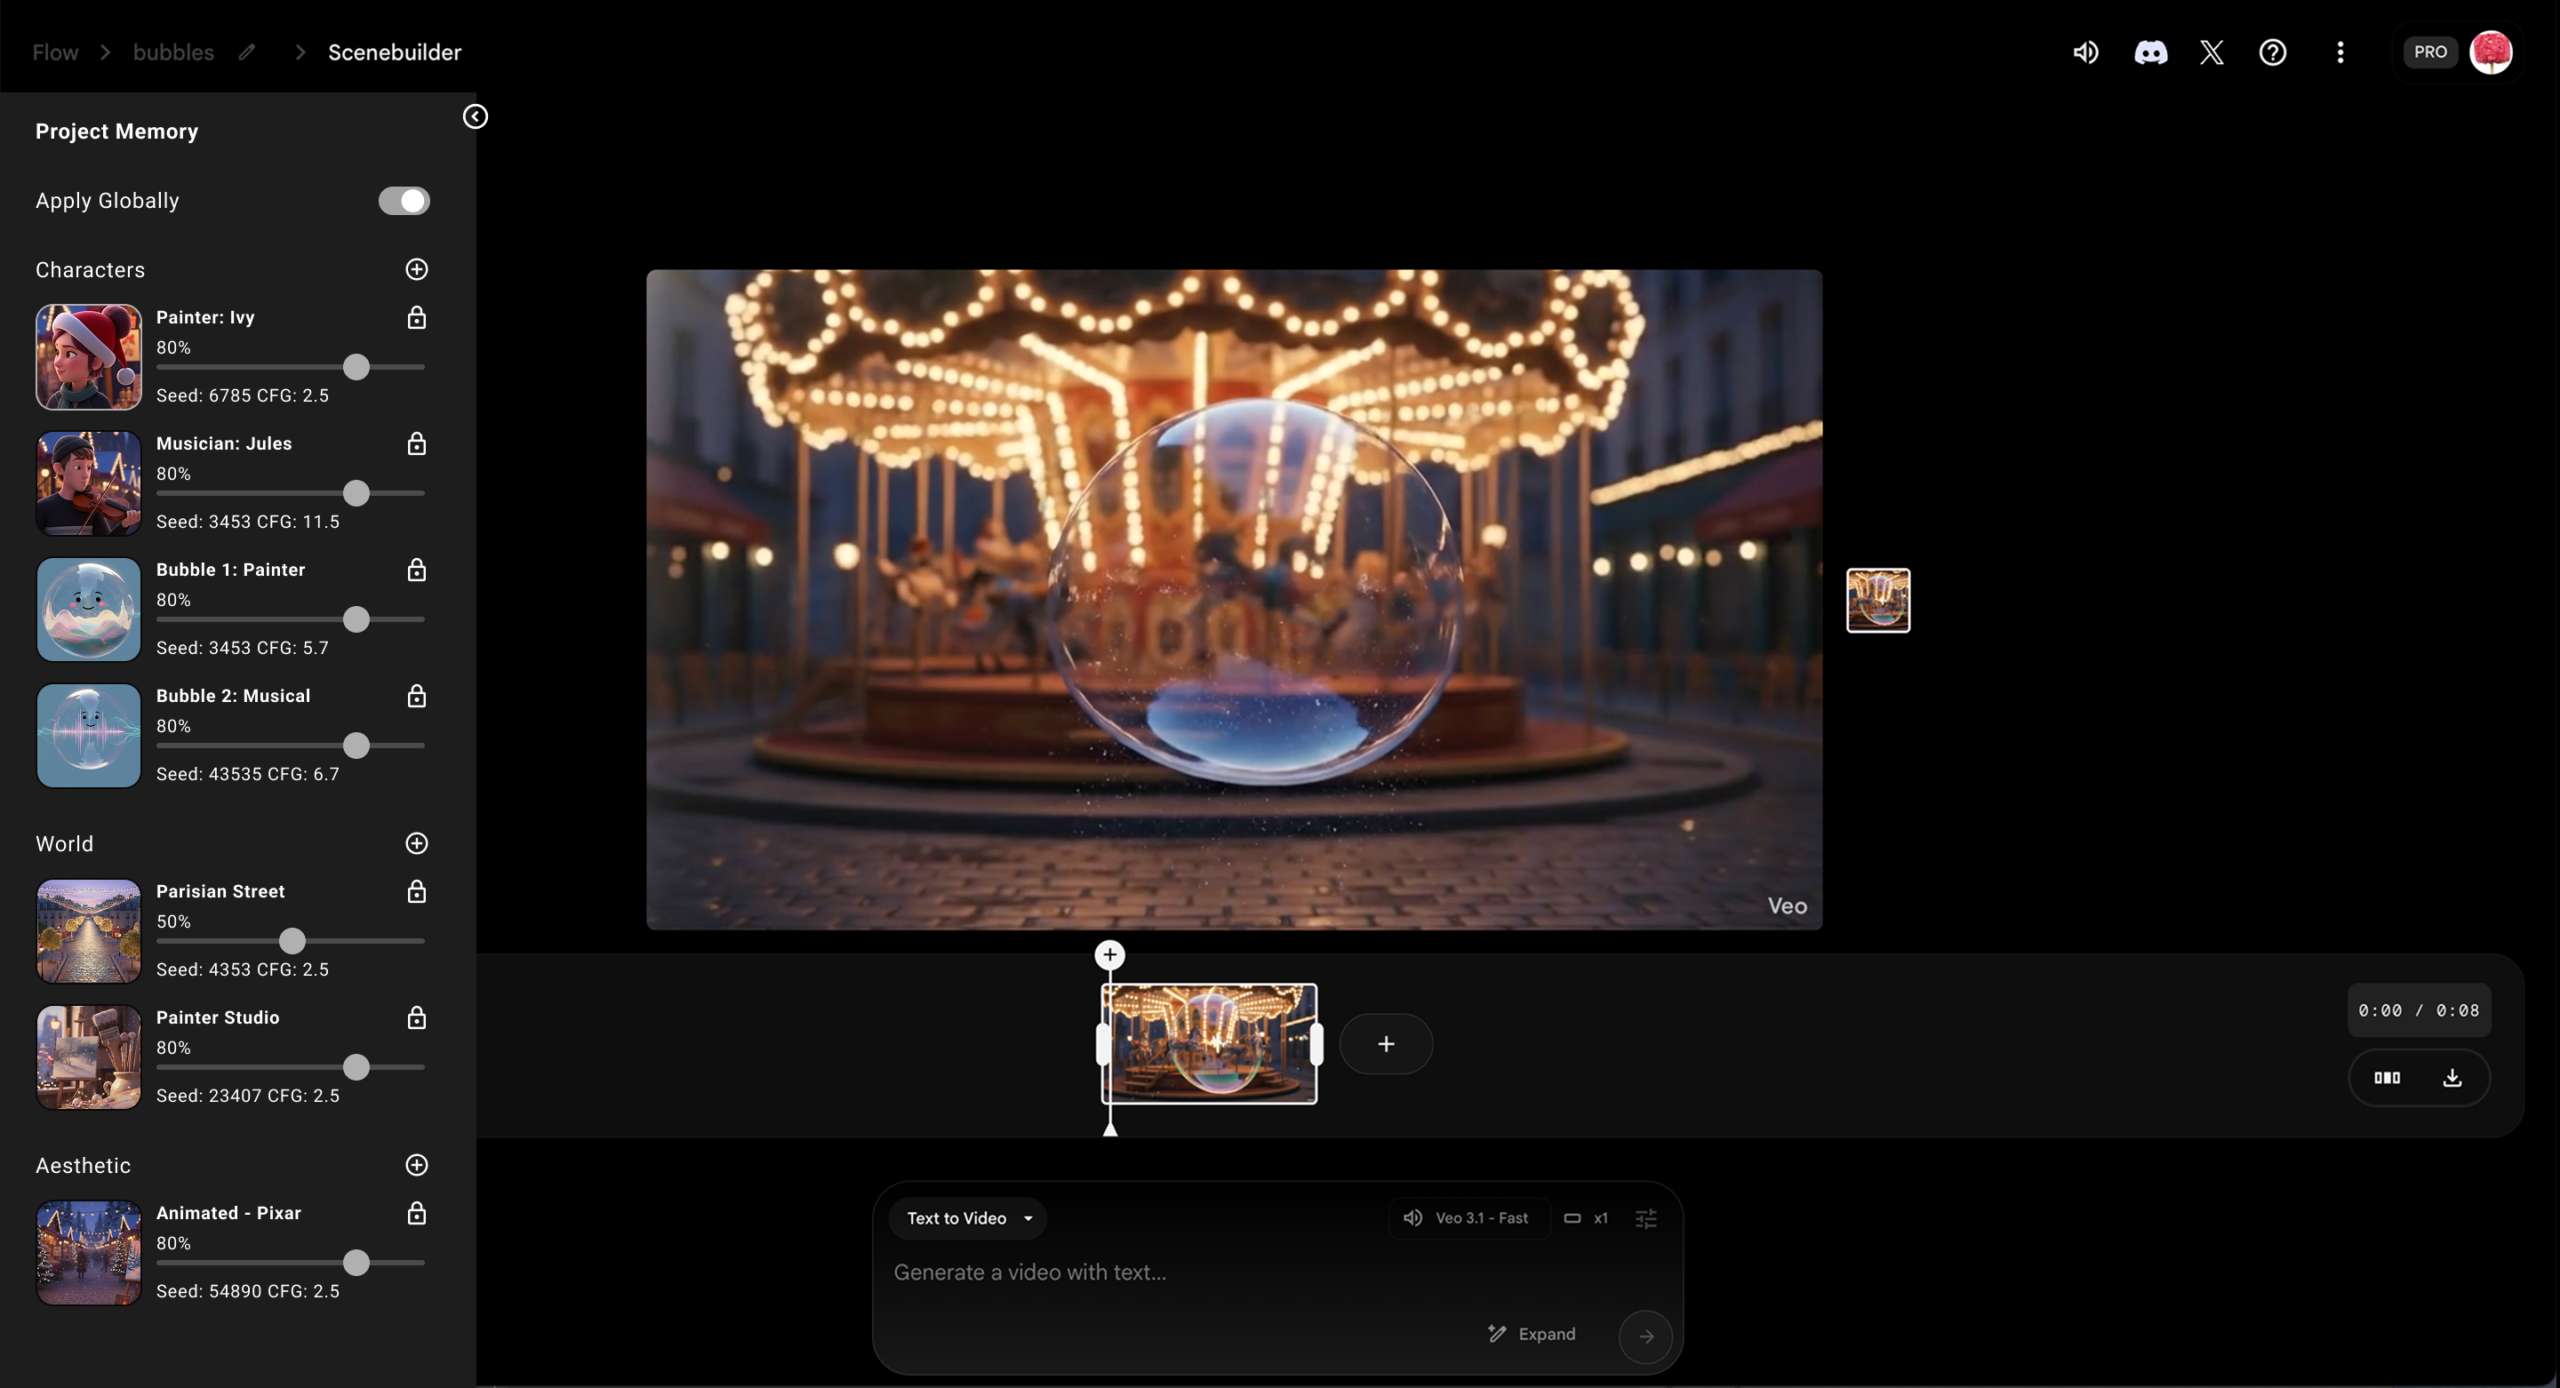Viewport: 2560px width, 1388px height.
Task: Mute the sound with the speaker icon
Action: (2085, 52)
